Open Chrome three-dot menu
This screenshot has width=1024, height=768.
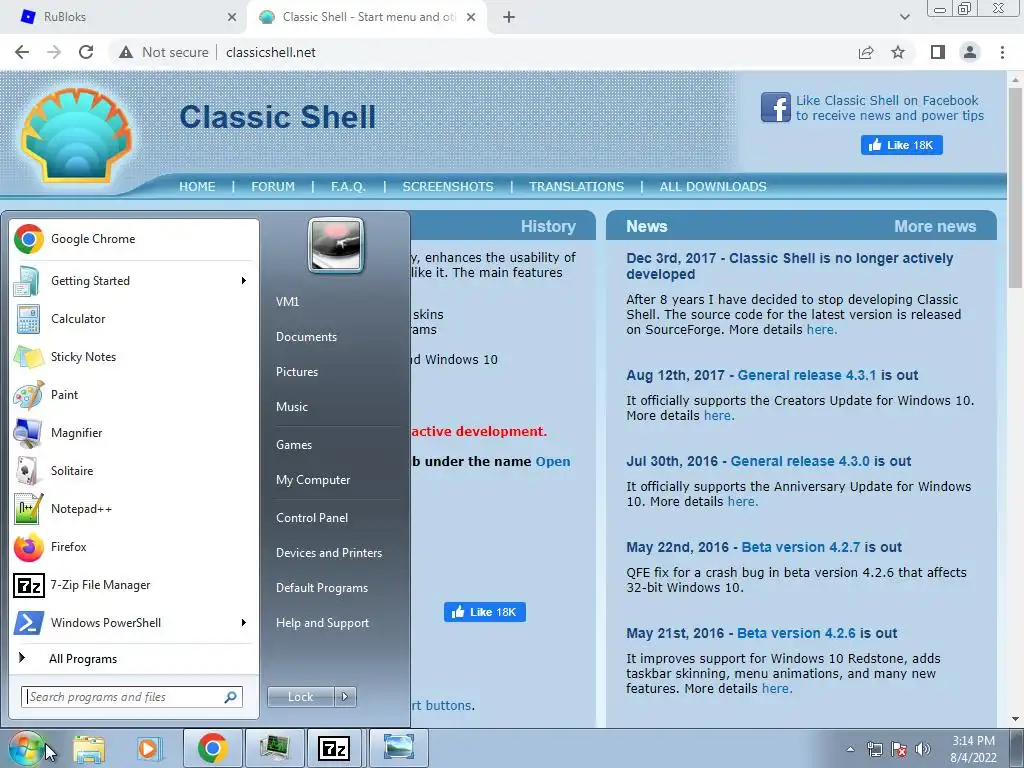point(1002,52)
